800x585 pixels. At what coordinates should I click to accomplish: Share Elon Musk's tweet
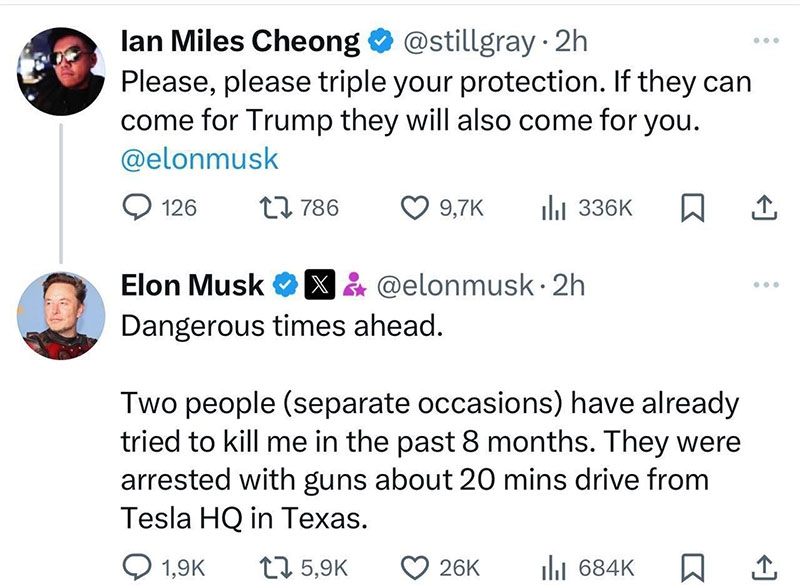762,567
